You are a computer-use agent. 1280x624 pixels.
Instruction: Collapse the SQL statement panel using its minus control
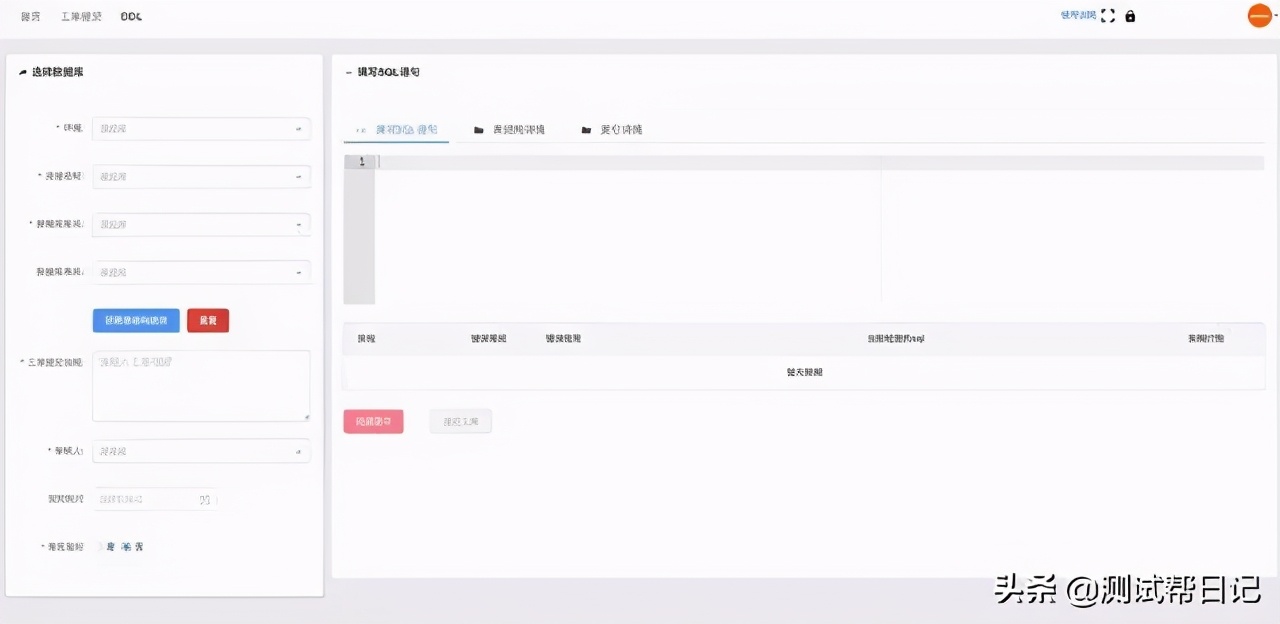347,71
